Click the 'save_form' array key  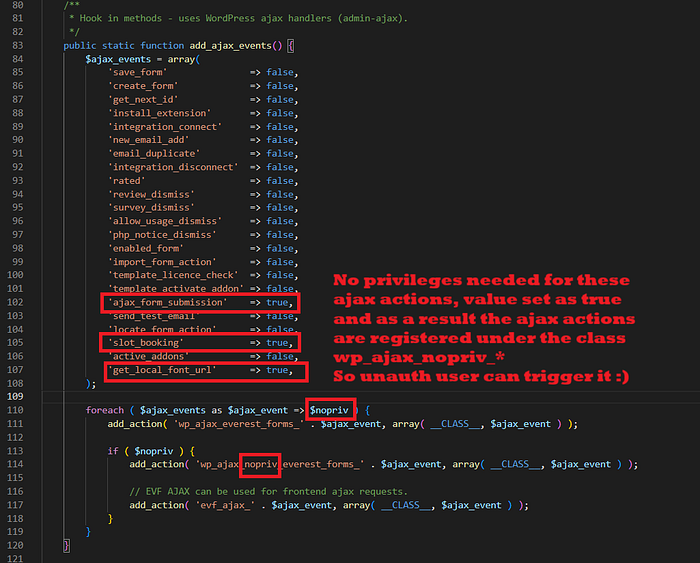tap(138, 72)
